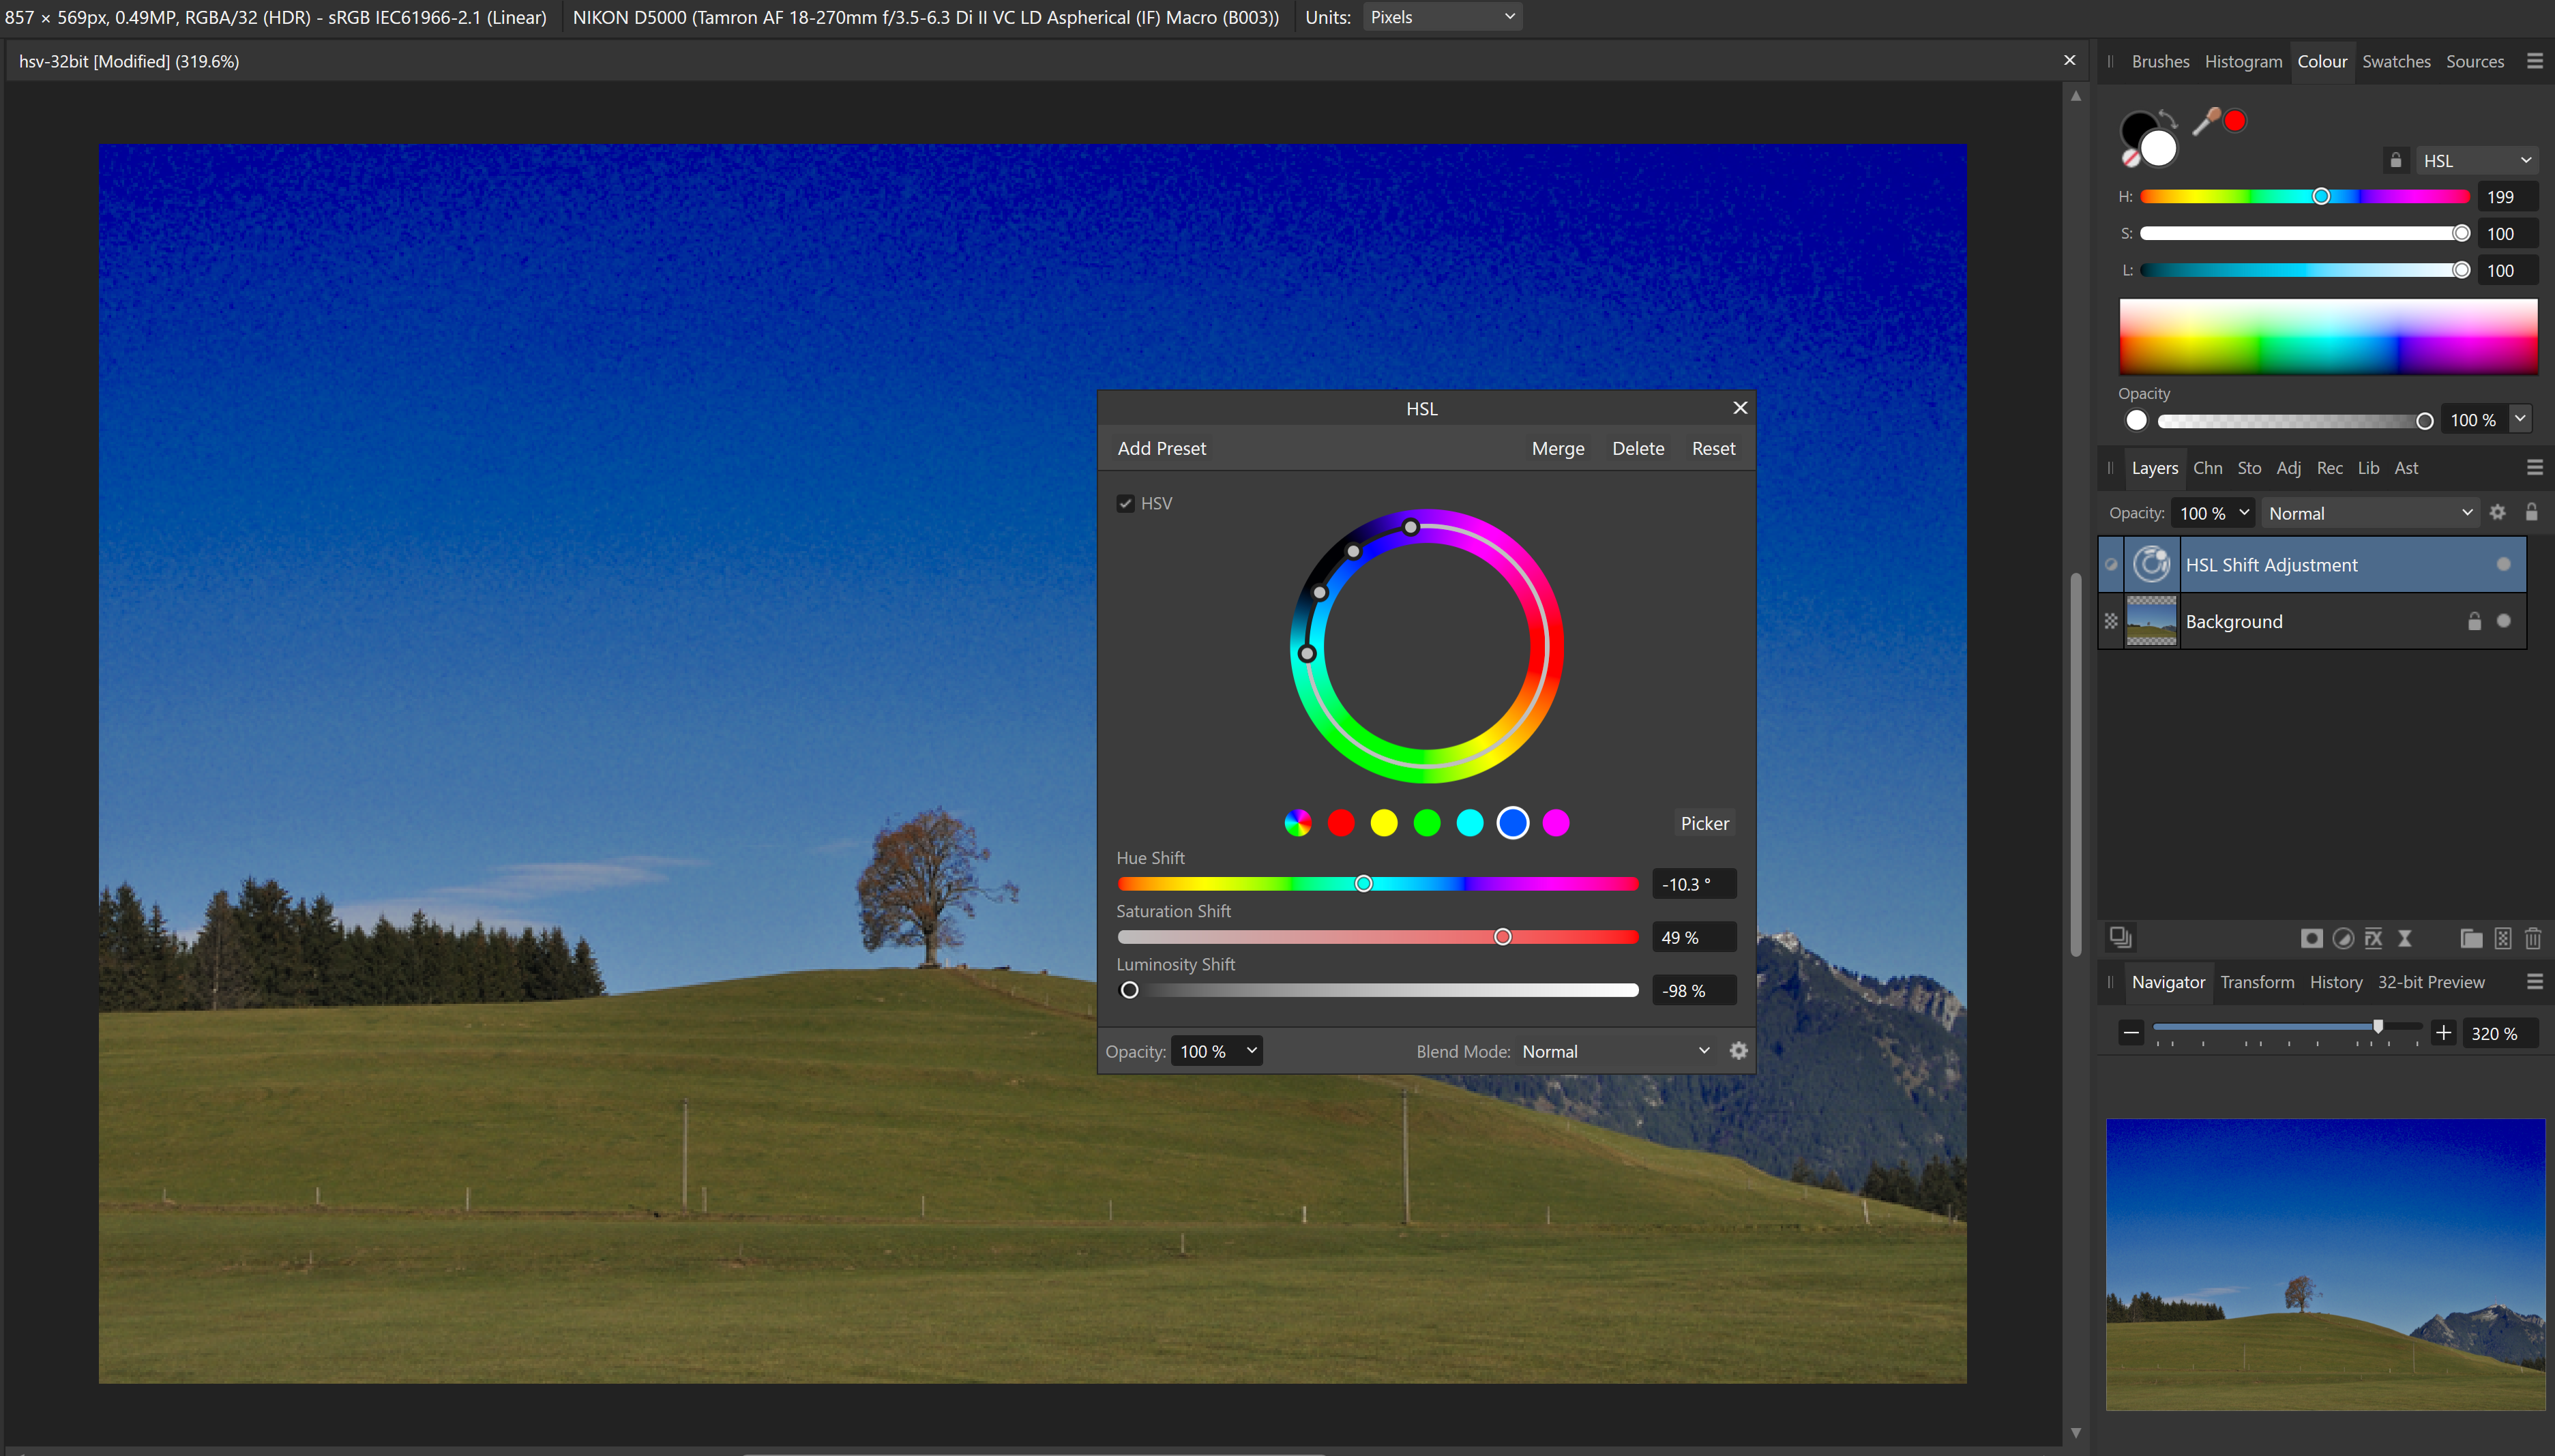Click the Edit All Layers icon in Layers panel
Viewport: 2555px width, 1456px height.
coord(2120,937)
